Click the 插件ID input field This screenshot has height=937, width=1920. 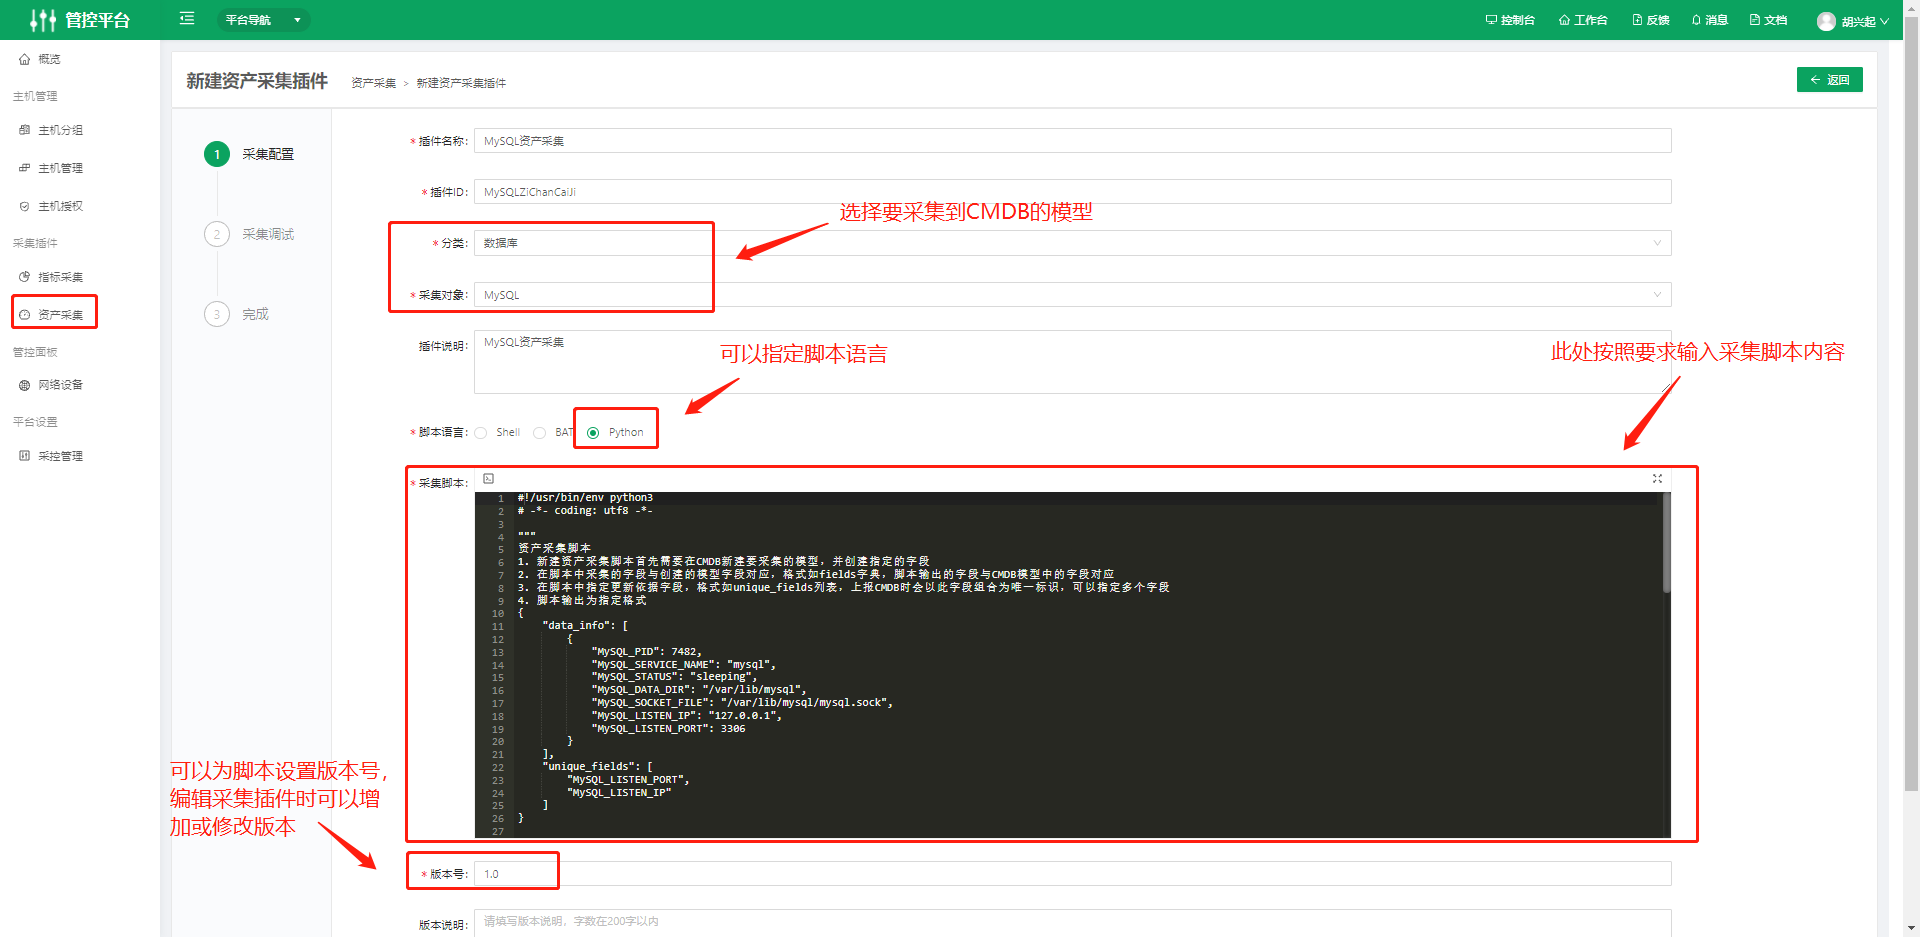1072,192
